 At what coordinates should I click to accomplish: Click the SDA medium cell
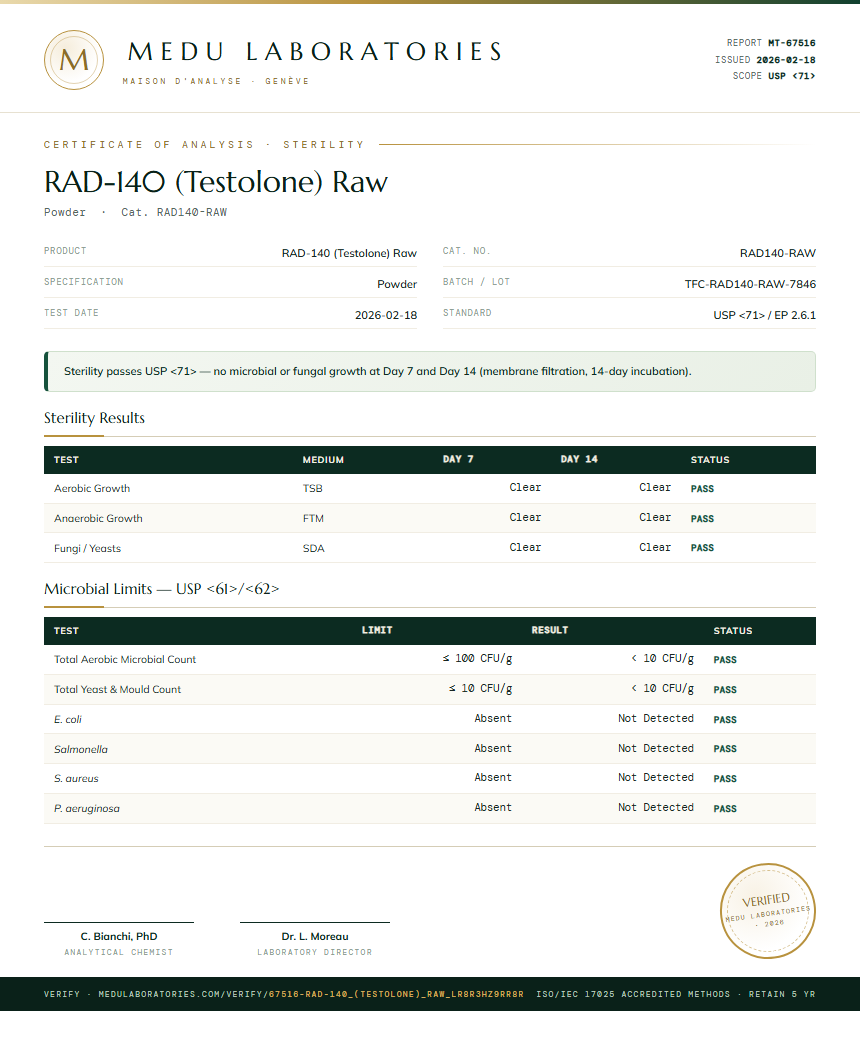pos(313,548)
